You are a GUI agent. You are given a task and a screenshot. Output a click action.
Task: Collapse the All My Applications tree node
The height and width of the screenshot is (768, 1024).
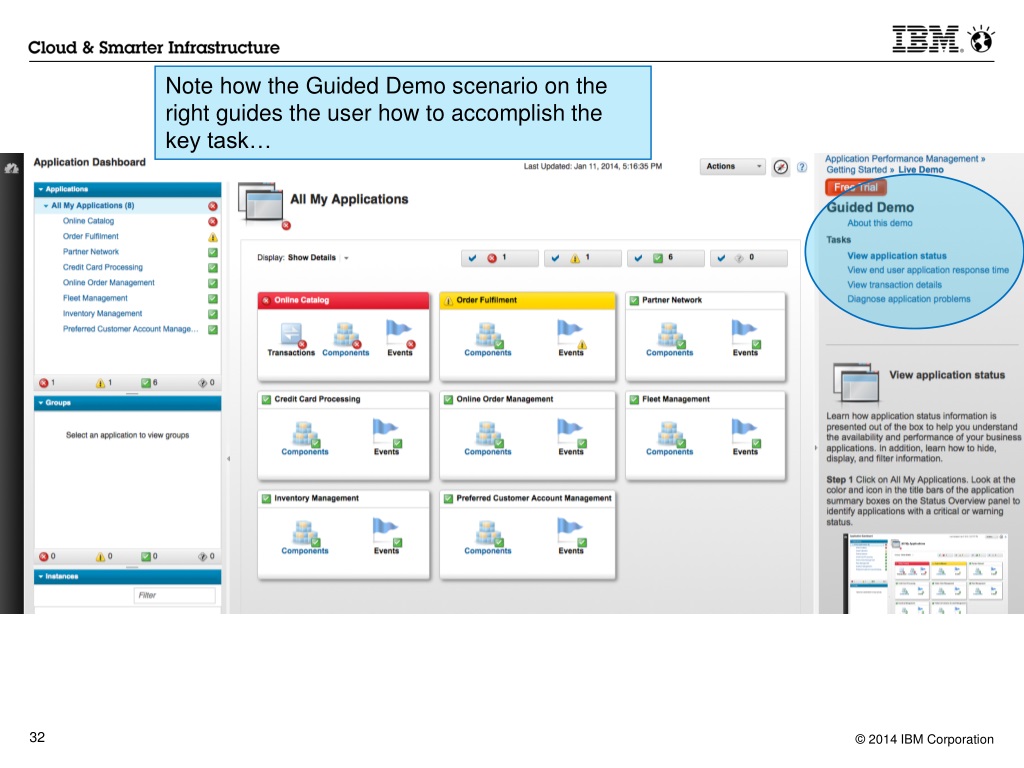pyautogui.click(x=46, y=206)
